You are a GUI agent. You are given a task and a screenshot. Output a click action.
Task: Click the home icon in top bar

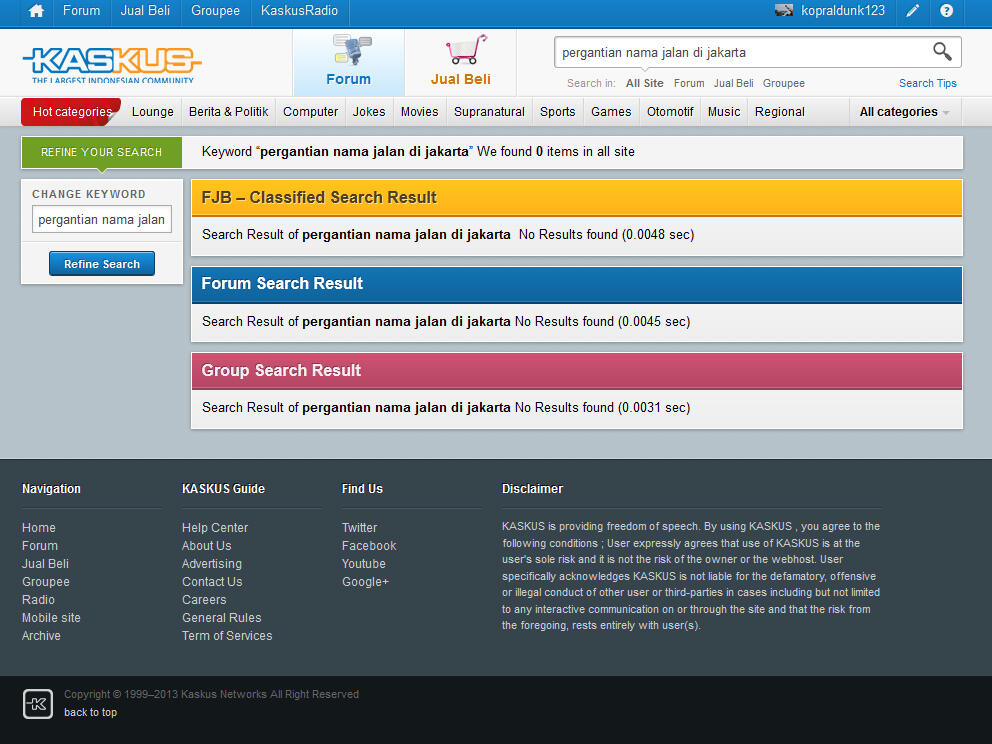[36, 11]
